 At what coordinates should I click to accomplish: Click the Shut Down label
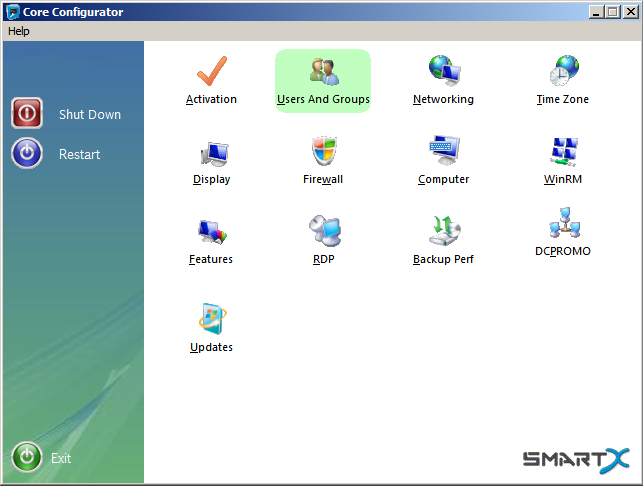pyautogui.click(x=90, y=114)
